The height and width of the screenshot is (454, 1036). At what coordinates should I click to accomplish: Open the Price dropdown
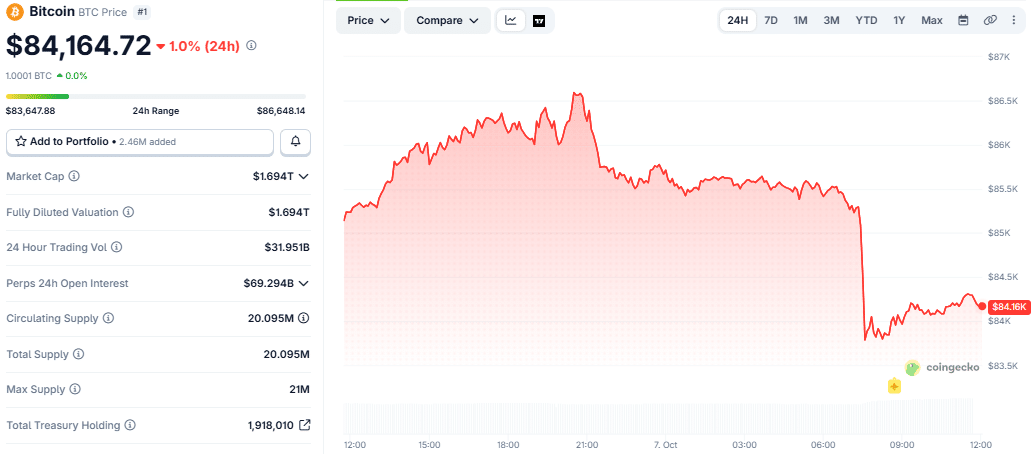tap(369, 20)
